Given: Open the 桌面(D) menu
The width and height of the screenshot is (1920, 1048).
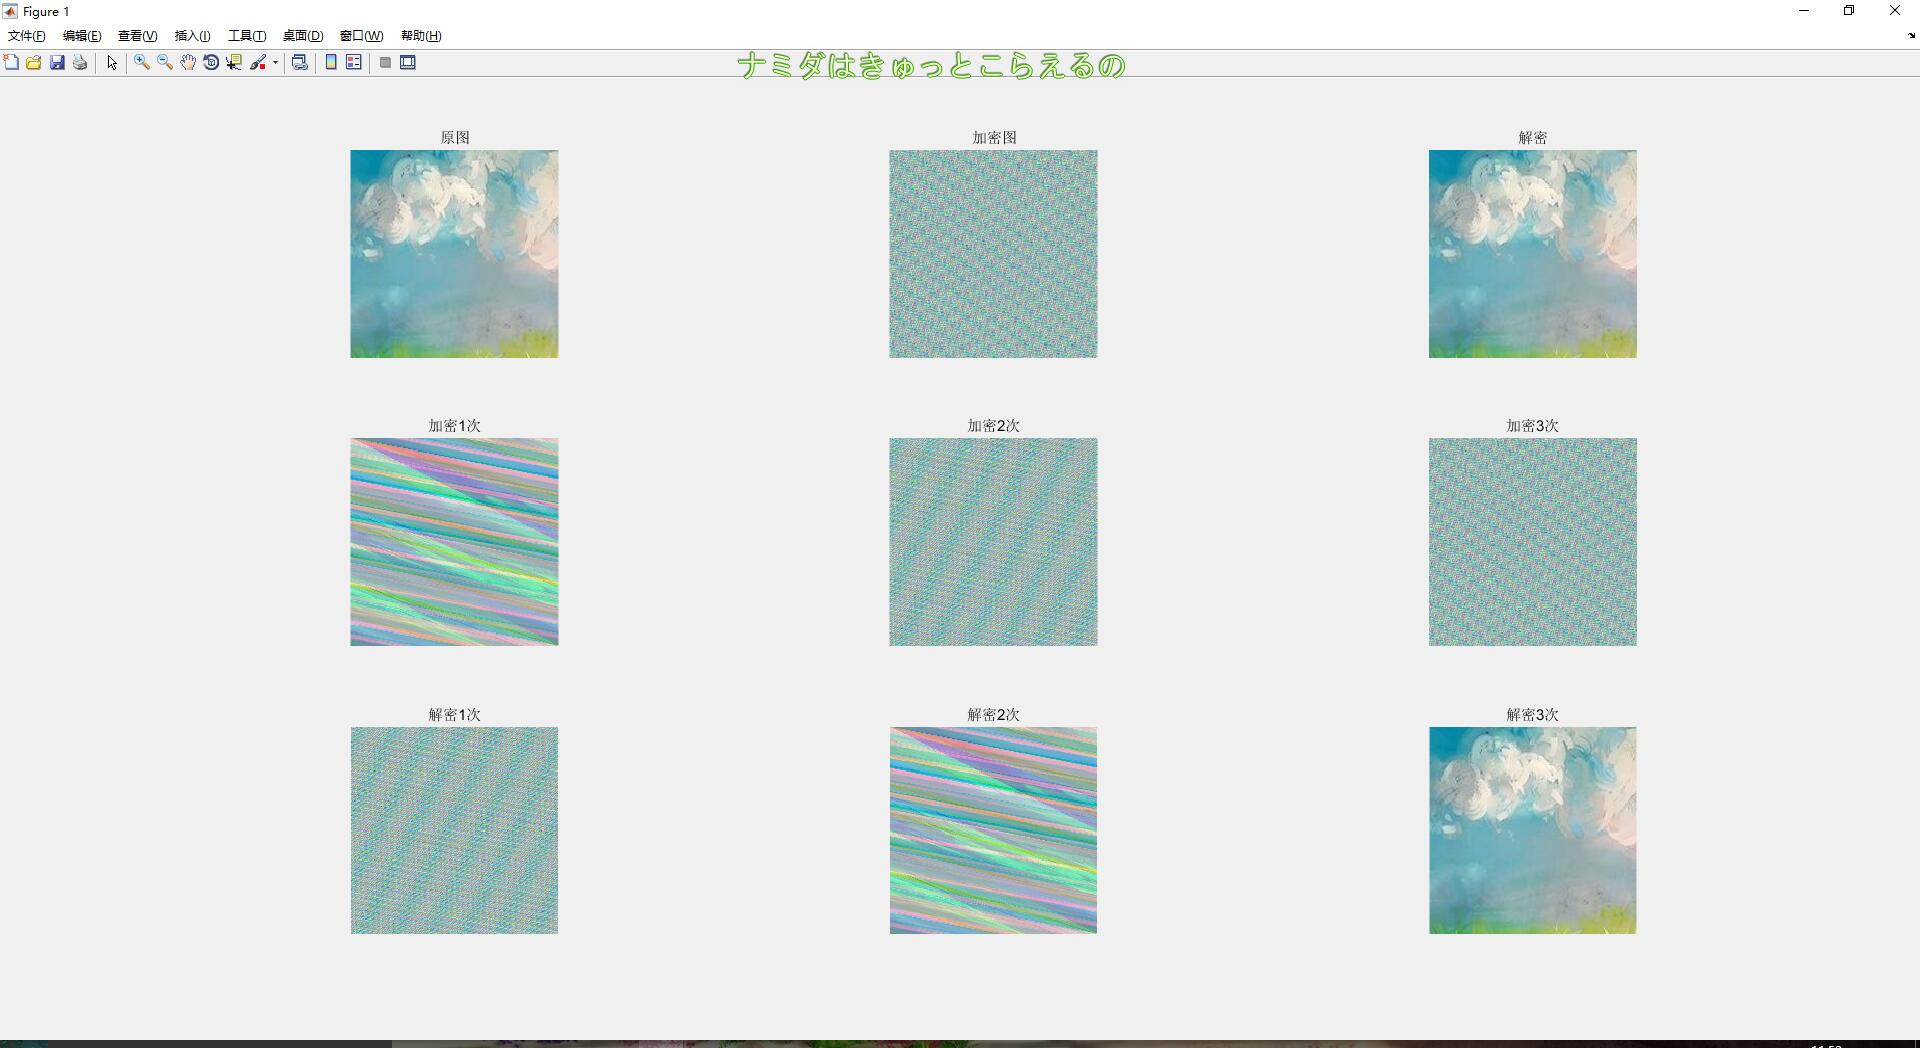Looking at the screenshot, I should [x=303, y=36].
